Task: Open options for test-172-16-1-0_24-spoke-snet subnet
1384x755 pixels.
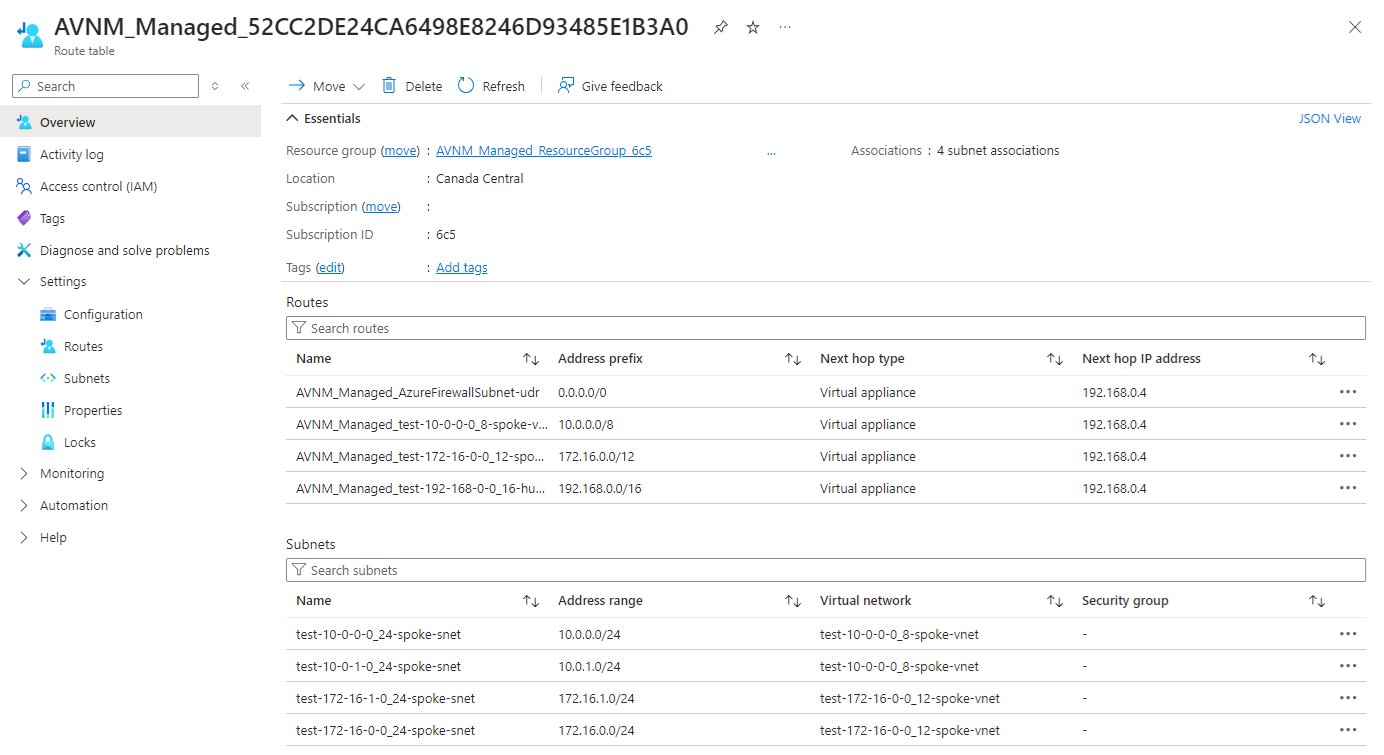Action: pos(1348,698)
